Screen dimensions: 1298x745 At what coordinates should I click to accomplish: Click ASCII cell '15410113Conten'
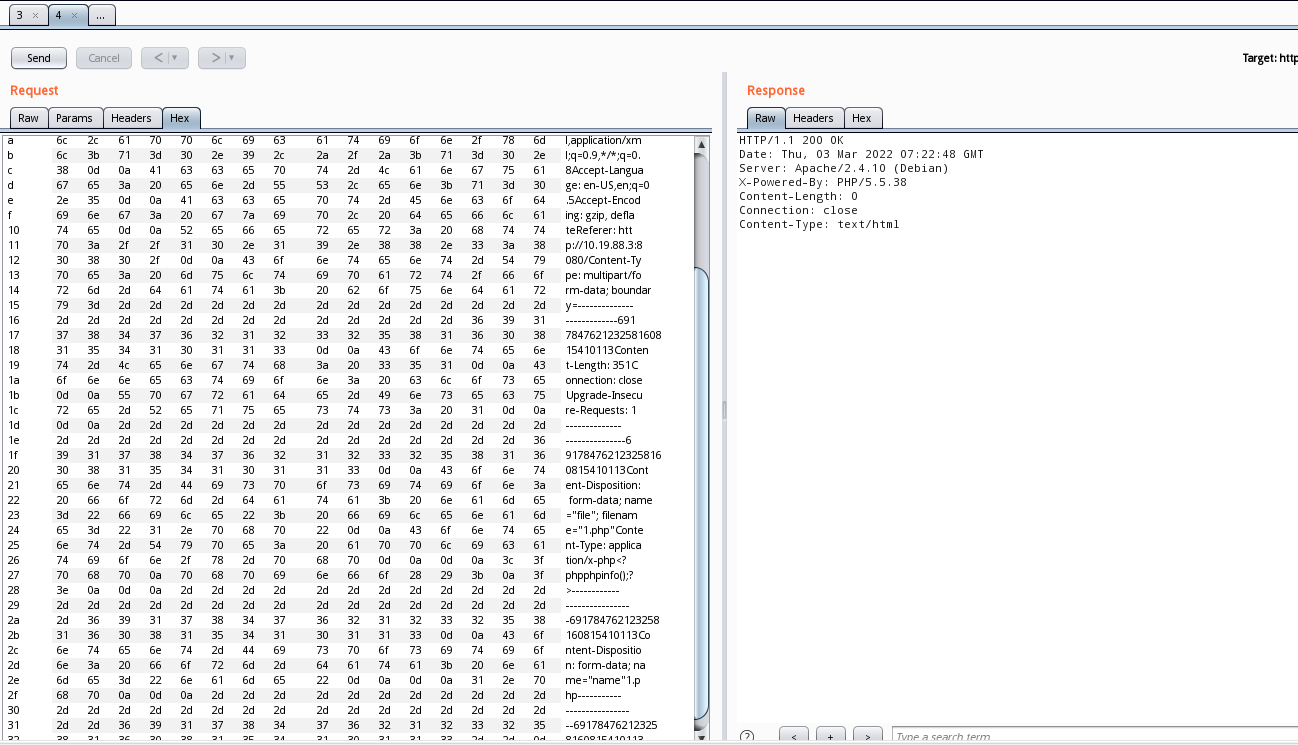coord(607,350)
